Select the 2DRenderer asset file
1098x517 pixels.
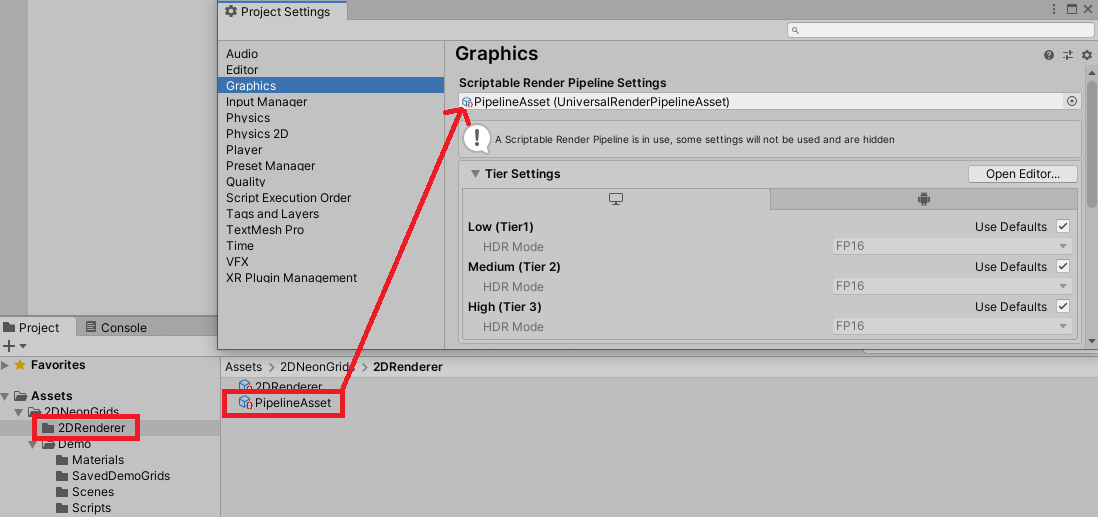(288, 386)
